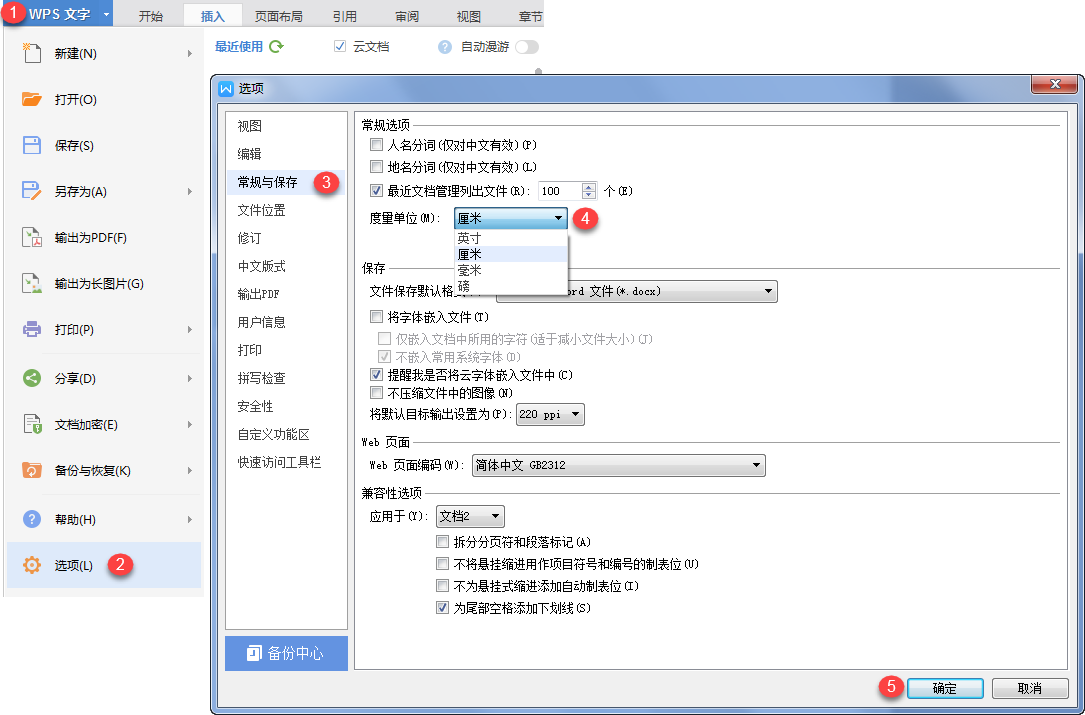Click the printer icon
The width and height of the screenshot is (1085, 715).
(x=32, y=329)
